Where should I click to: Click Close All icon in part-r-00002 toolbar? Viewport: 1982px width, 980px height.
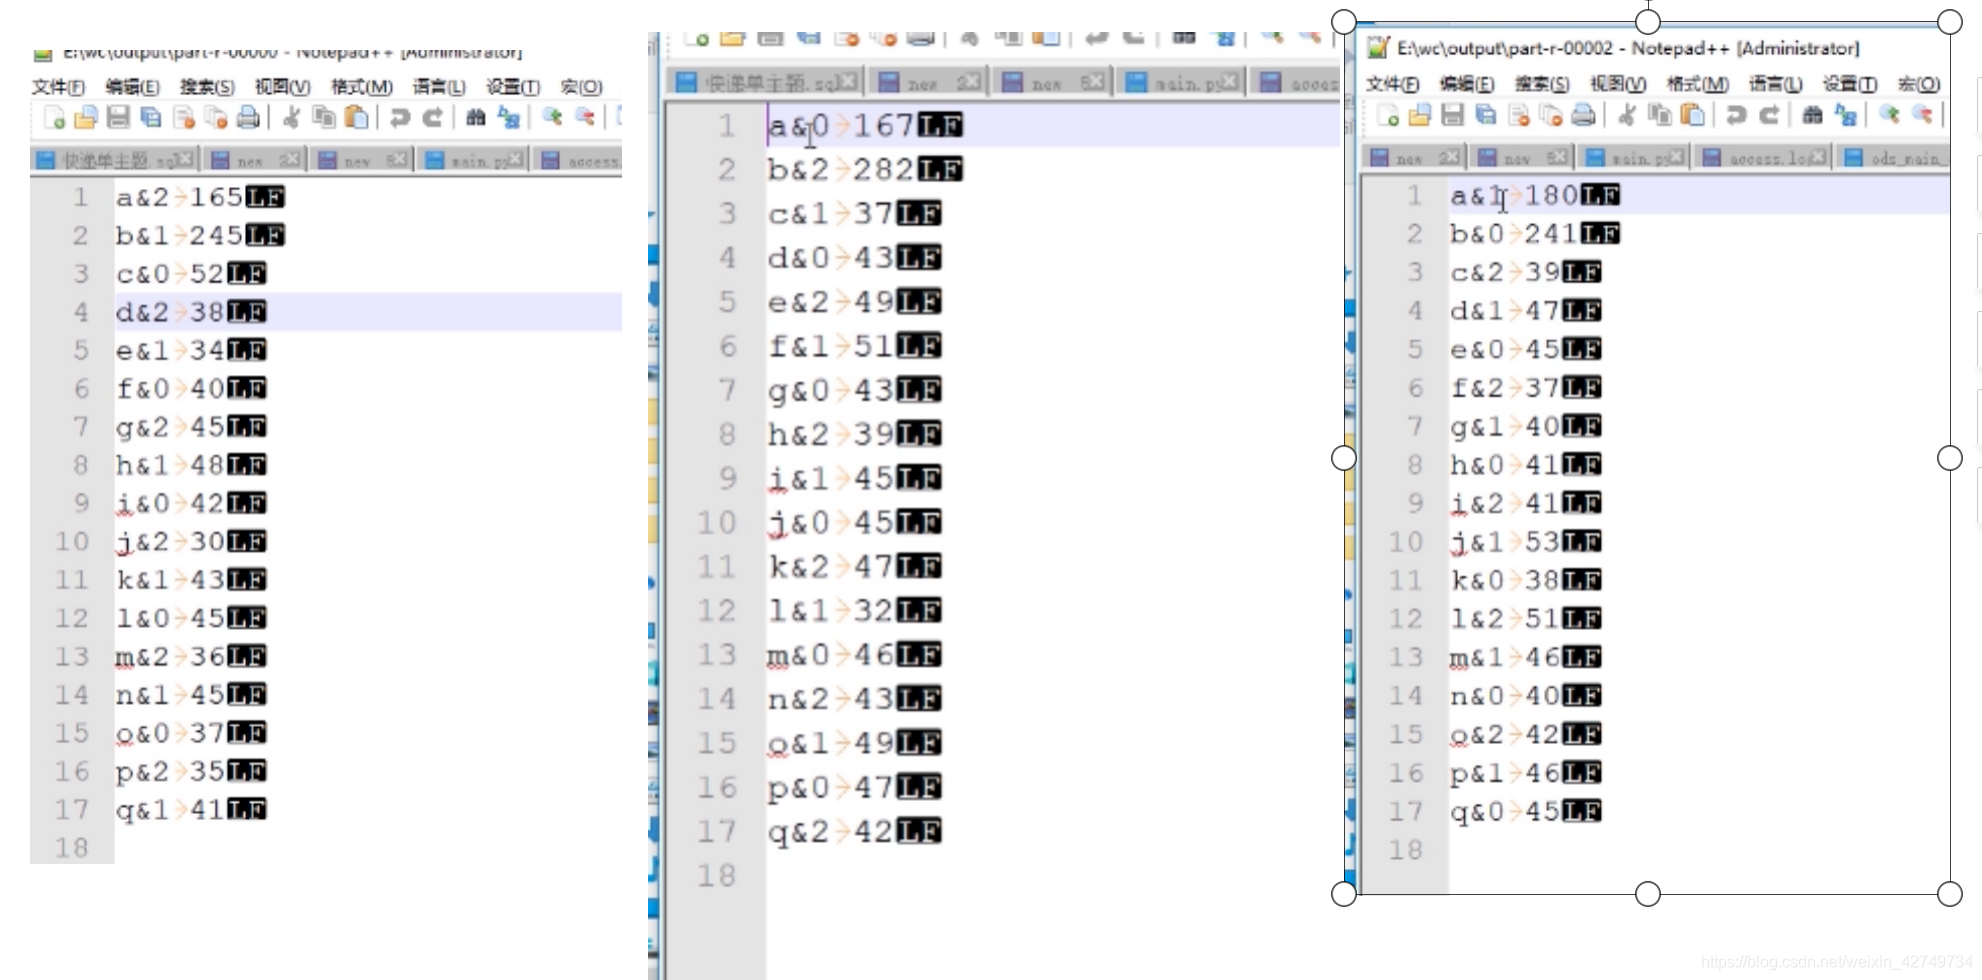pos(1551,116)
